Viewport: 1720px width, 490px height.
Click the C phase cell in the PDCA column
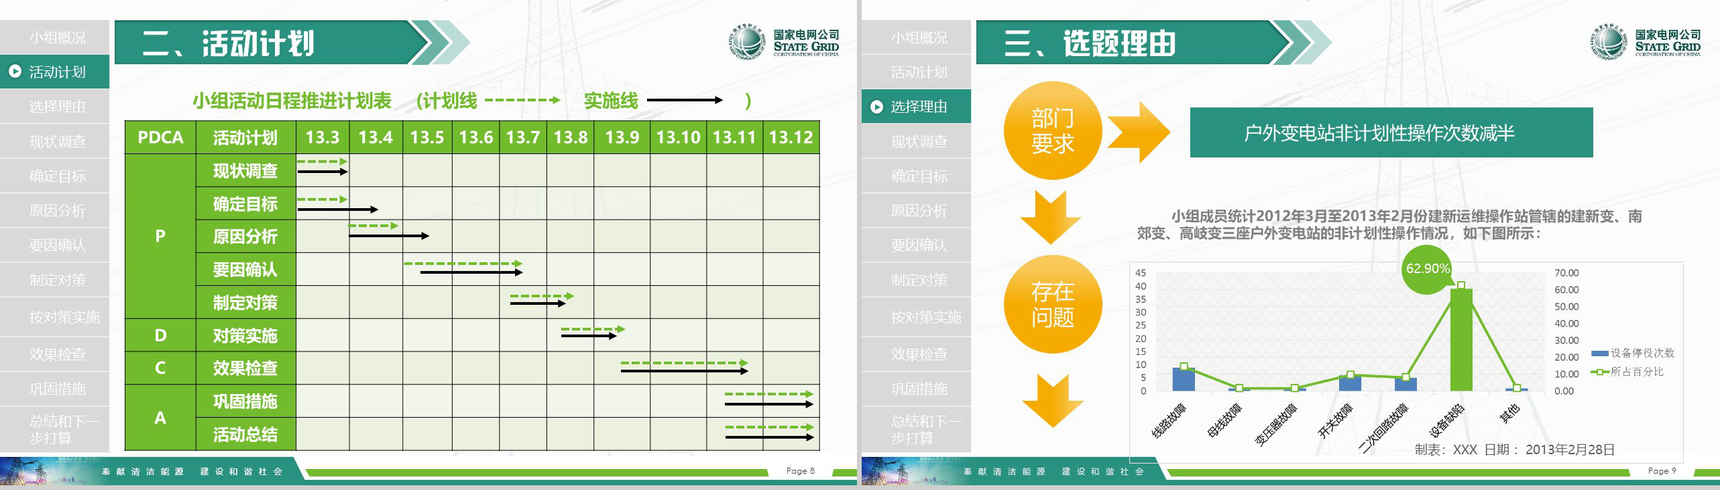tap(160, 368)
